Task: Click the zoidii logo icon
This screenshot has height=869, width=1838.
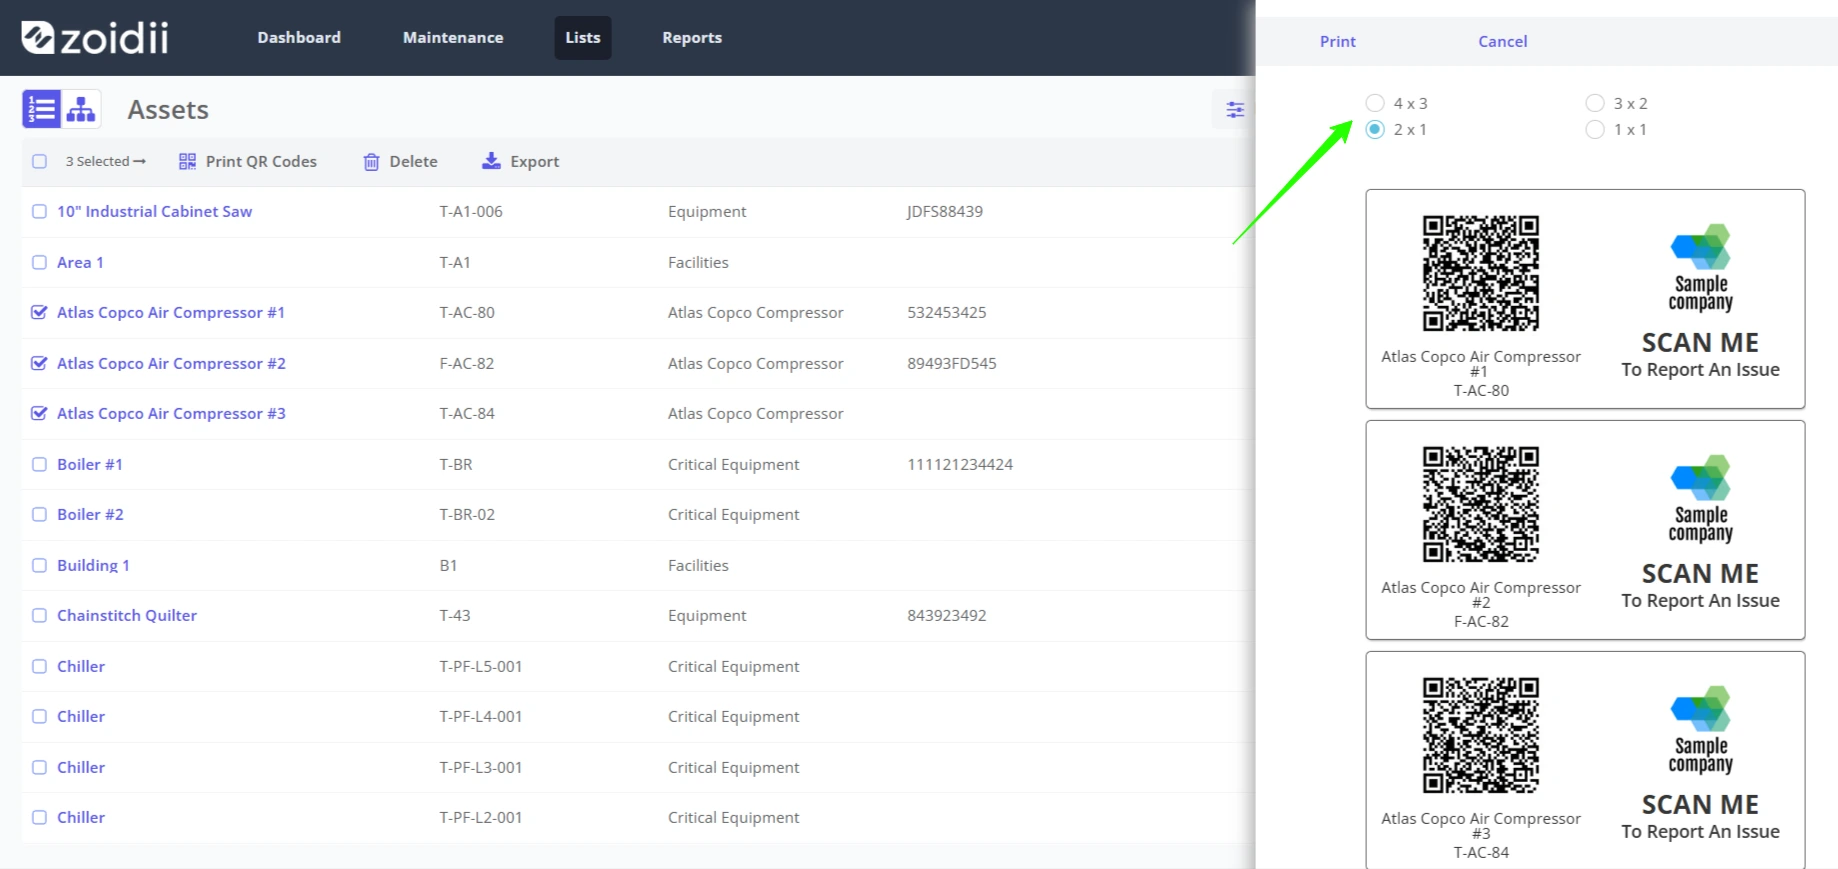Action: tap(38, 38)
